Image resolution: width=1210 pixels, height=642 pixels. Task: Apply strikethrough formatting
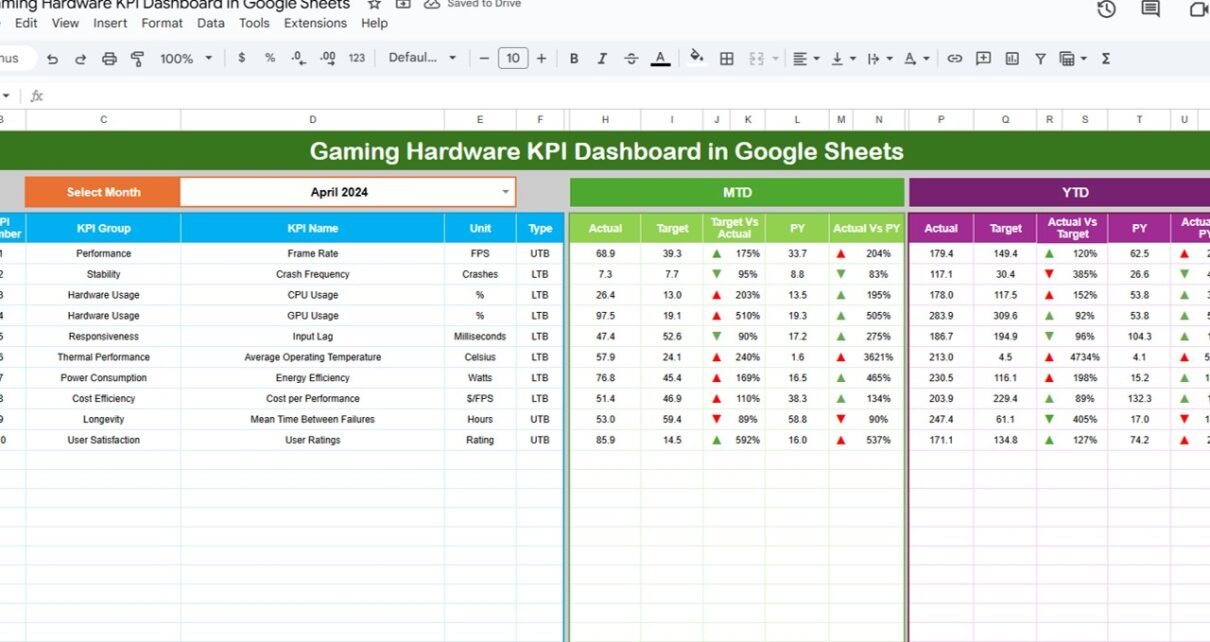[631, 59]
